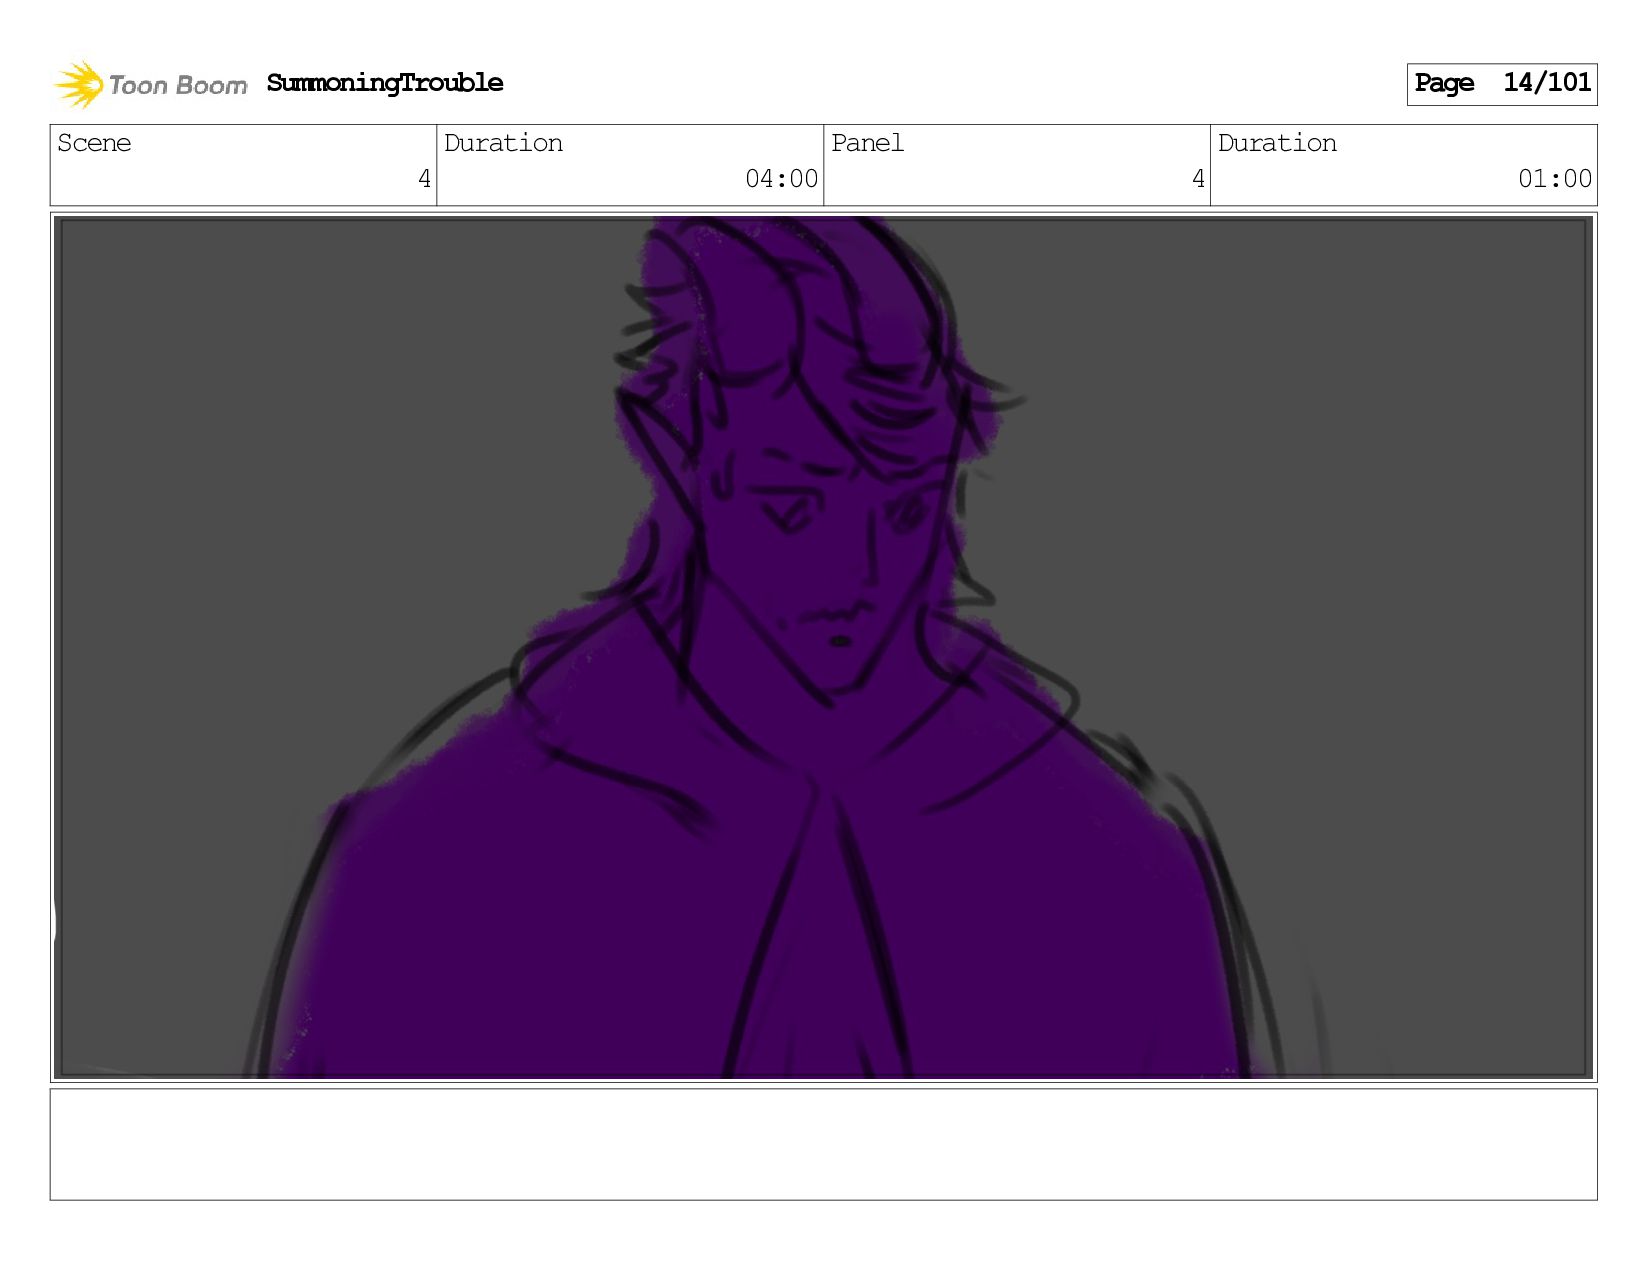Select the SummoningTrouble project title
The image size is (1650, 1275).
pos(385,83)
